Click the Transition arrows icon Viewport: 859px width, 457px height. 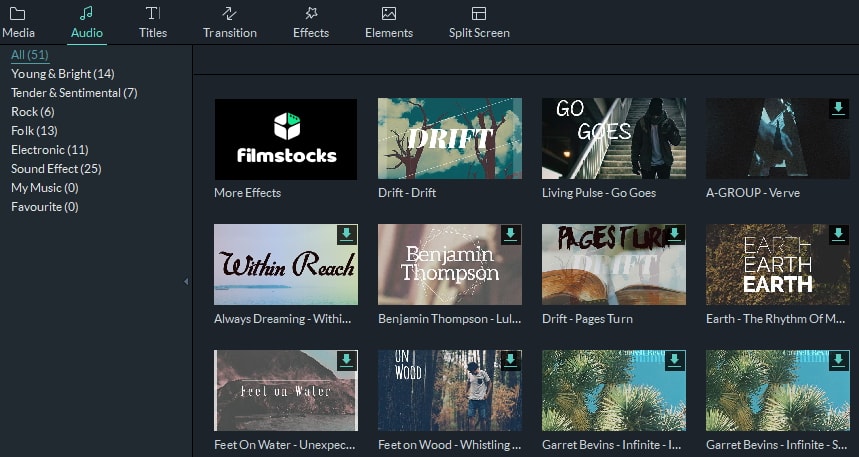click(x=230, y=14)
